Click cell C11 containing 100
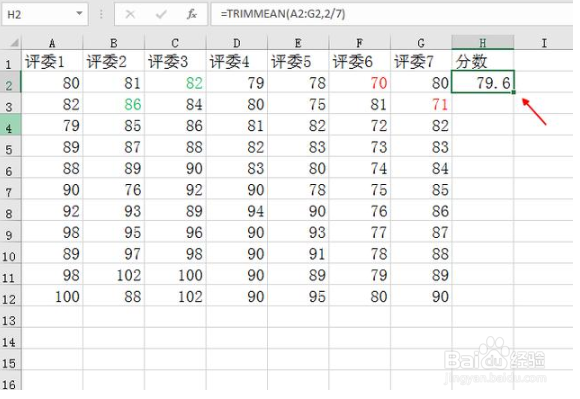580x399 pixels. tap(175, 275)
